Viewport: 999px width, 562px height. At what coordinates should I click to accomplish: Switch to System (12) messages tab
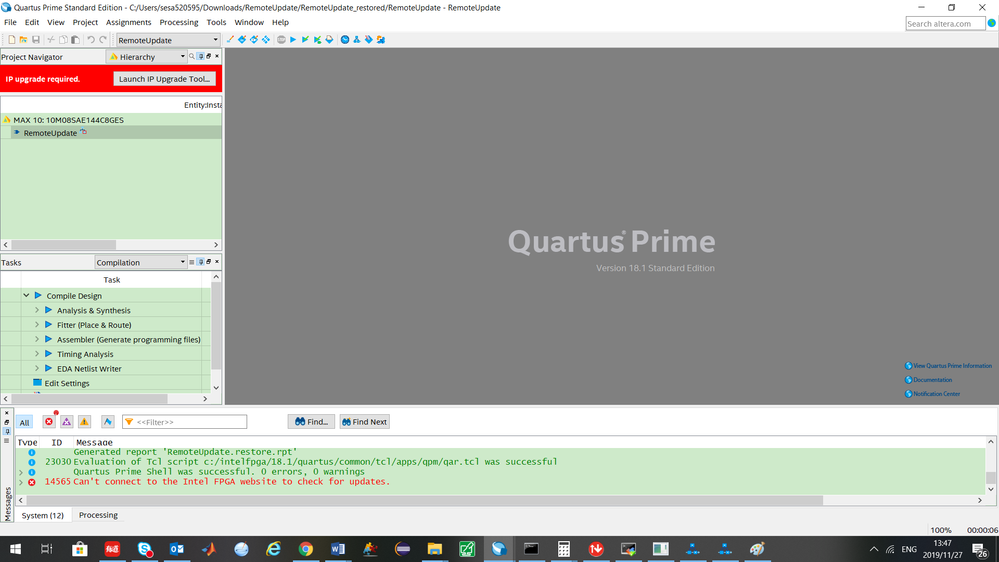(43, 515)
